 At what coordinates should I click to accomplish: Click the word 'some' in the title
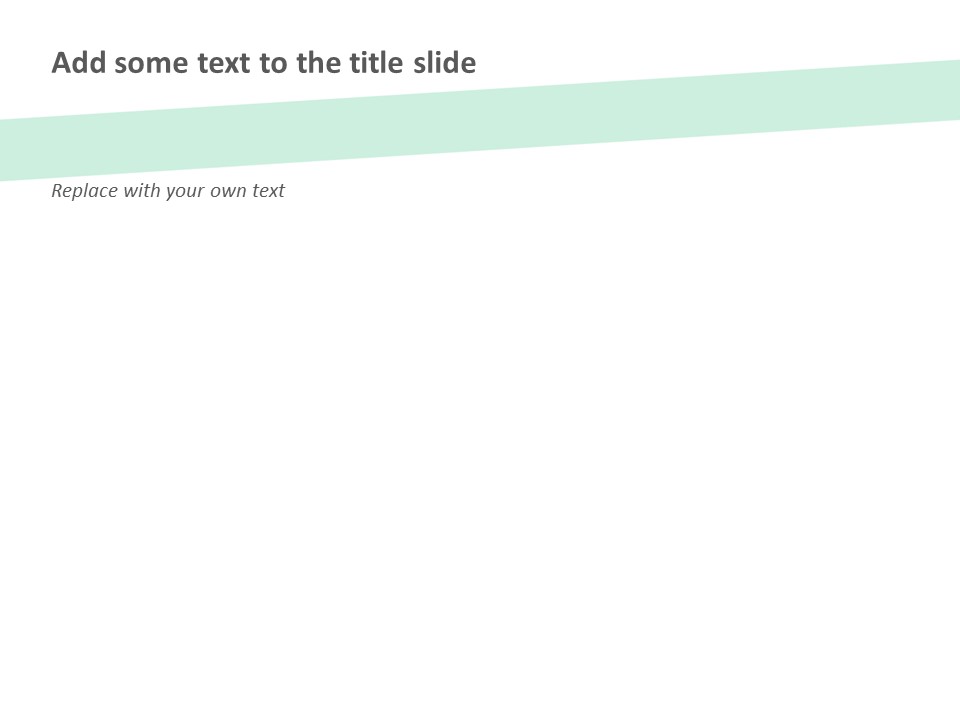151,63
